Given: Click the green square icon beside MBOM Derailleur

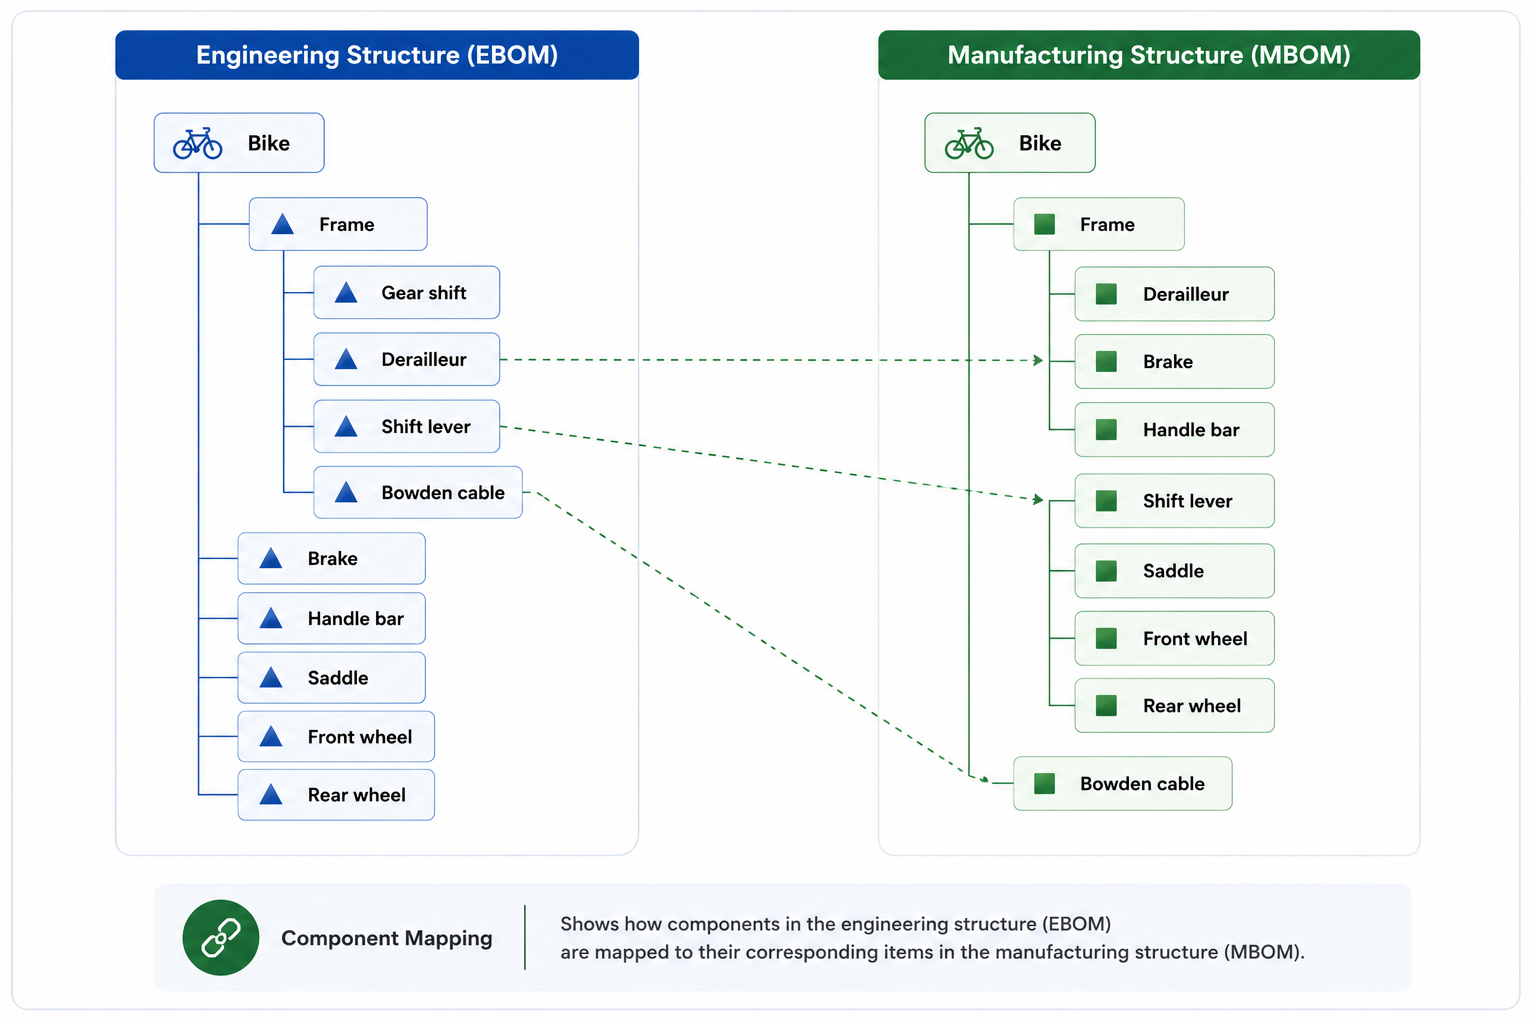Looking at the screenshot, I should [x=1106, y=293].
